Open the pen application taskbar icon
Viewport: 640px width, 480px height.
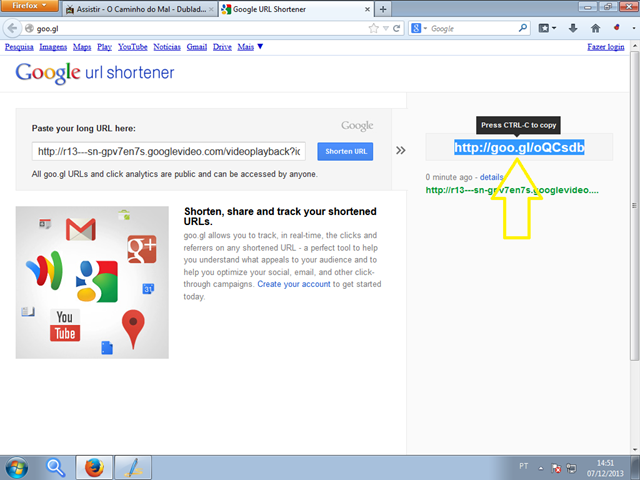click(133, 468)
